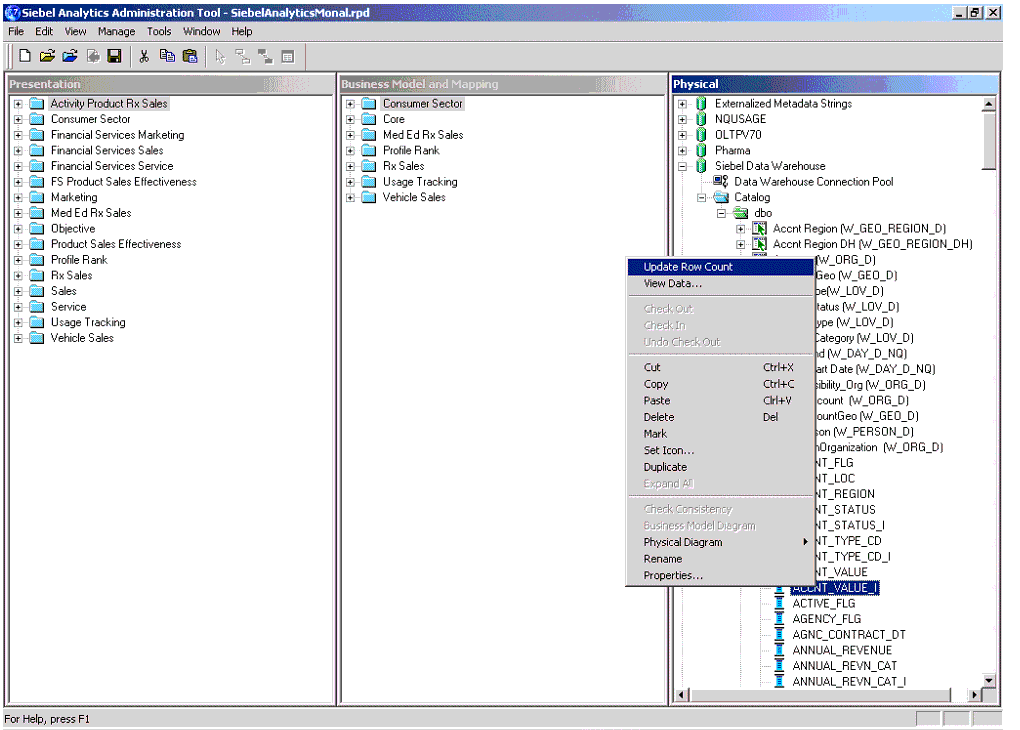
Task: Click the yellow Open folder toolbar icon
Action: tap(47, 56)
